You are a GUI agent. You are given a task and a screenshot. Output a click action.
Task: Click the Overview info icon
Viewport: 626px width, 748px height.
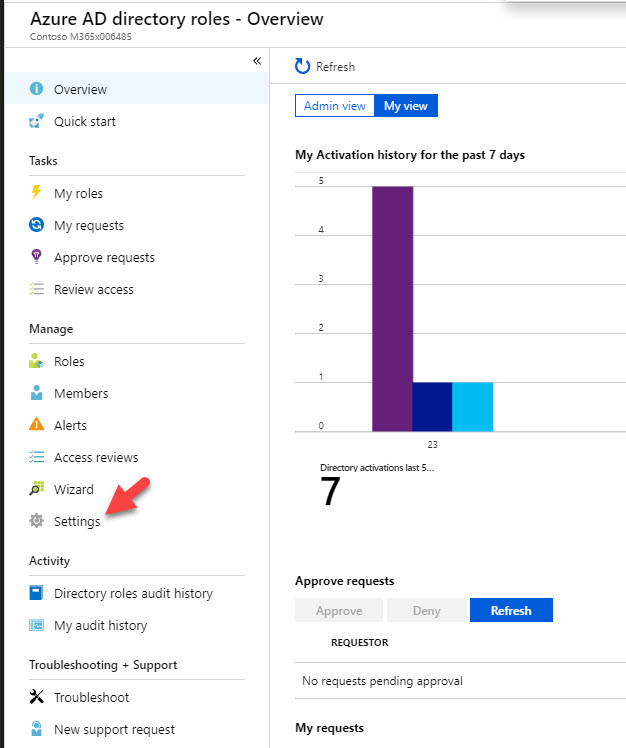[x=36, y=89]
